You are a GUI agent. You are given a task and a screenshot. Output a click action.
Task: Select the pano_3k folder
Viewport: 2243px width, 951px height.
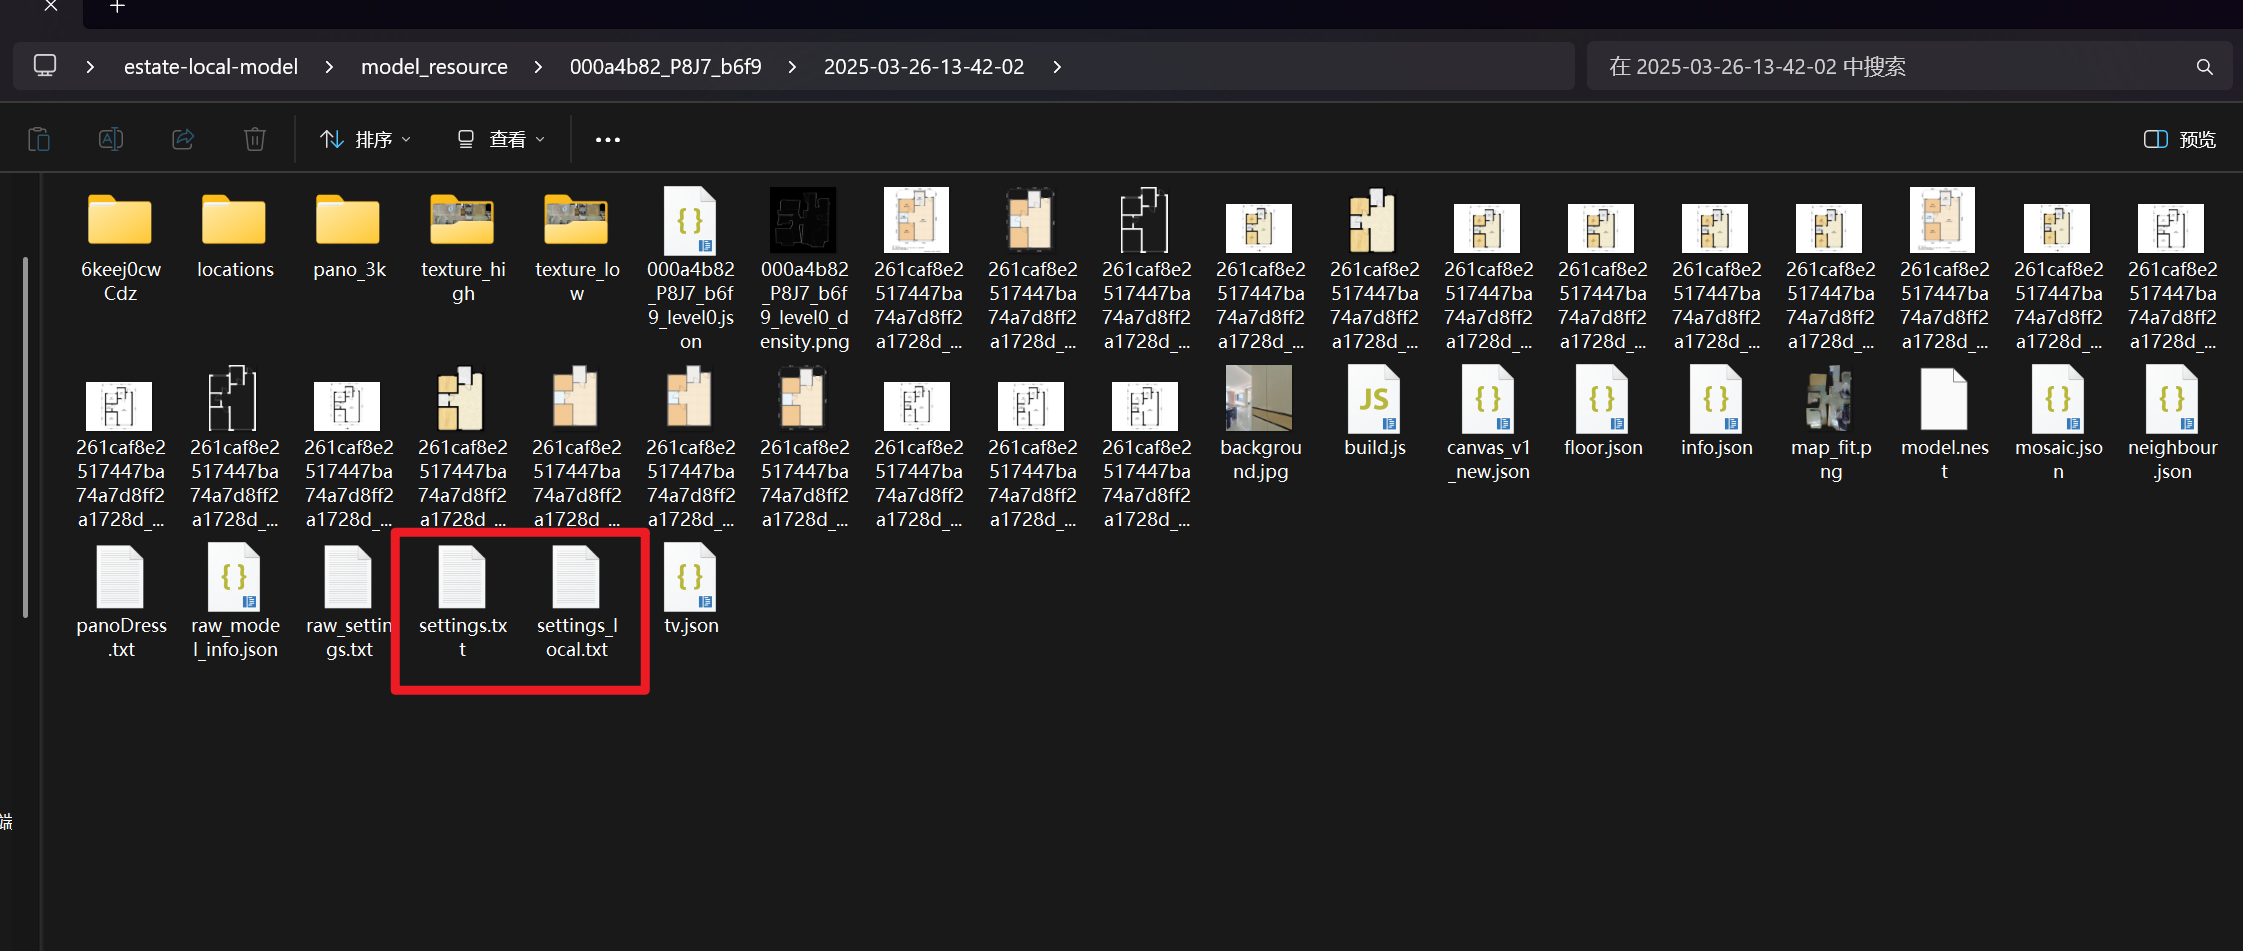click(349, 235)
